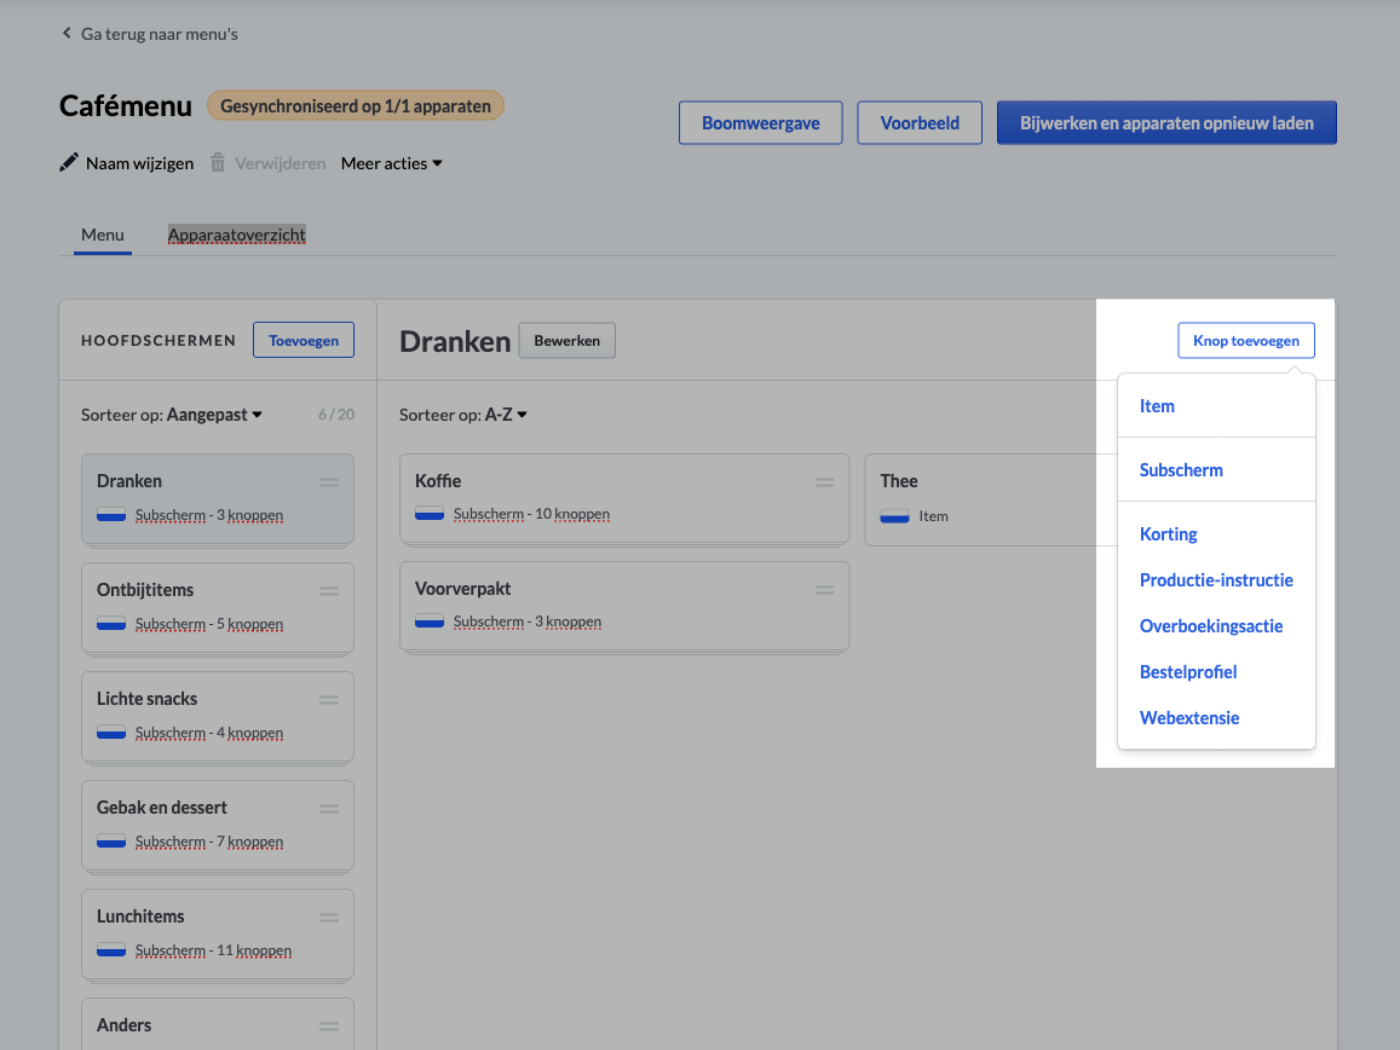Open the Thee item card
1400x1050 pixels.
[x=990, y=499]
